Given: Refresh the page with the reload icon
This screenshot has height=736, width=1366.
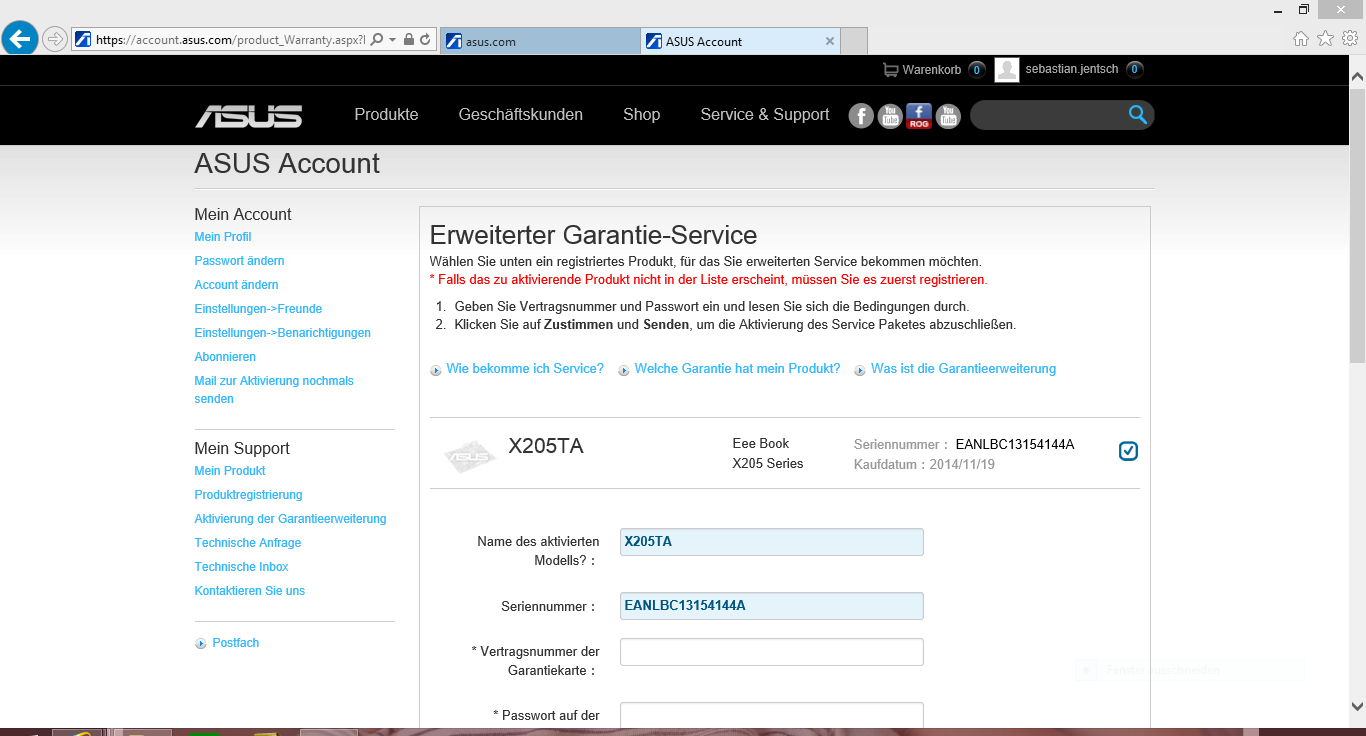Looking at the screenshot, I should point(425,40).
